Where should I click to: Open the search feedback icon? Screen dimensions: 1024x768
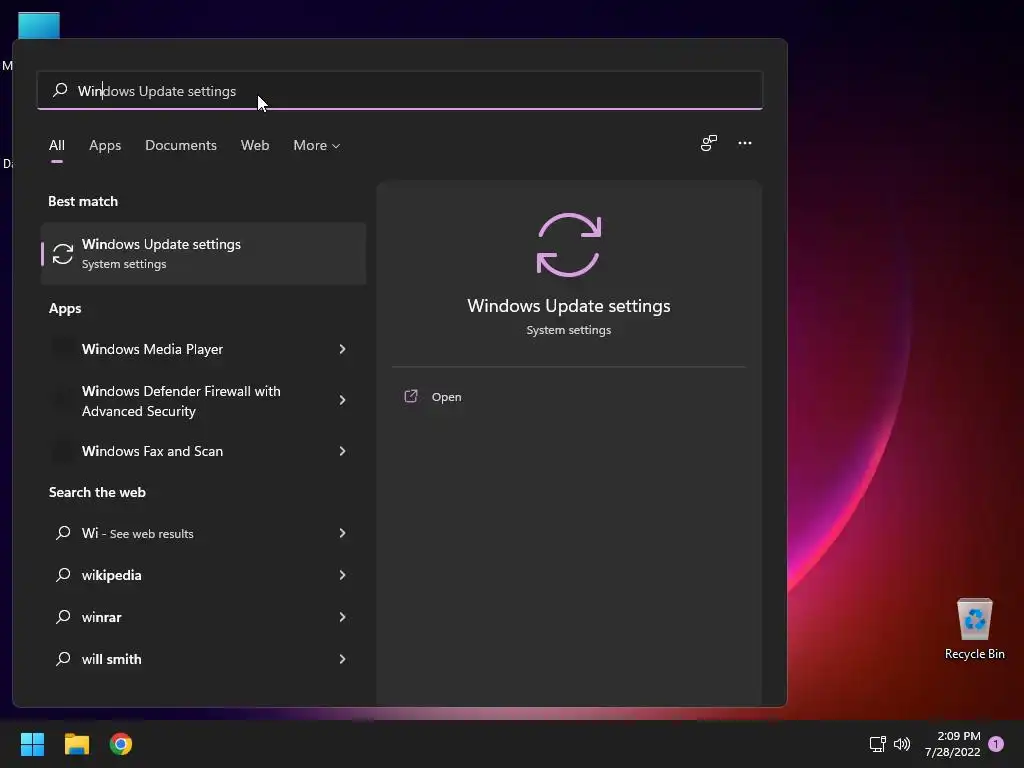click(709, 143)
